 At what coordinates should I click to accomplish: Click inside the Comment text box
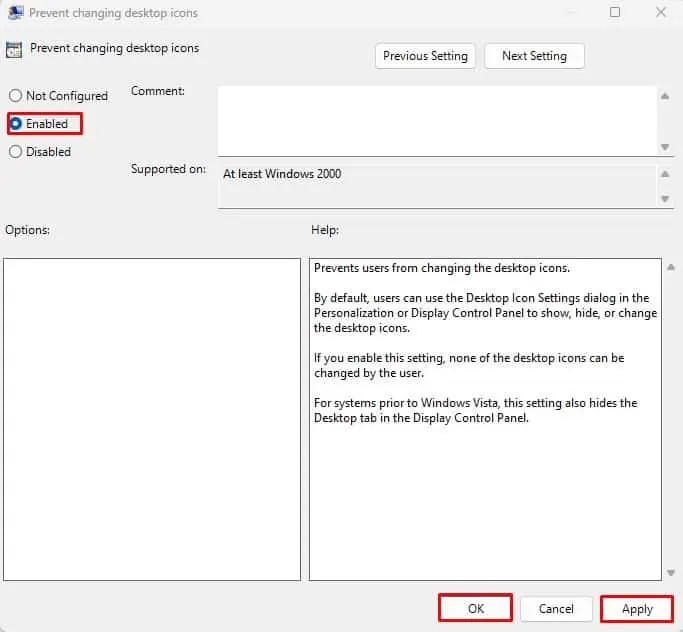click(x=437, y=121)
